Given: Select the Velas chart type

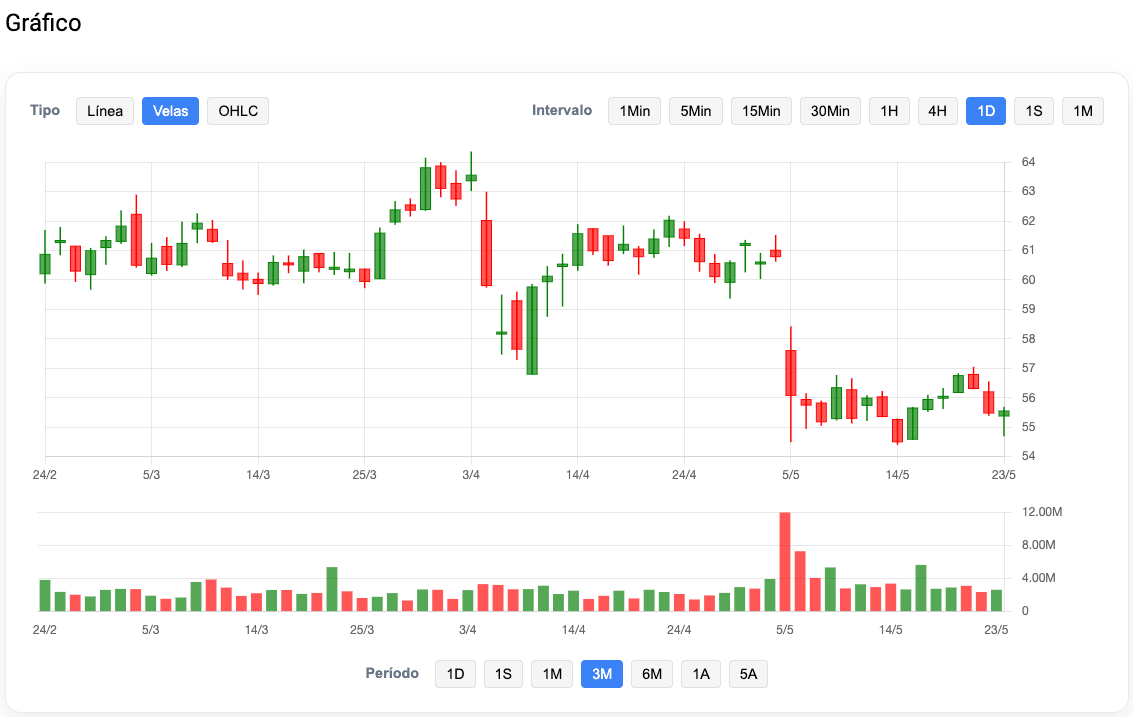Looking at the screenshot, I should [x=170, y=110].
